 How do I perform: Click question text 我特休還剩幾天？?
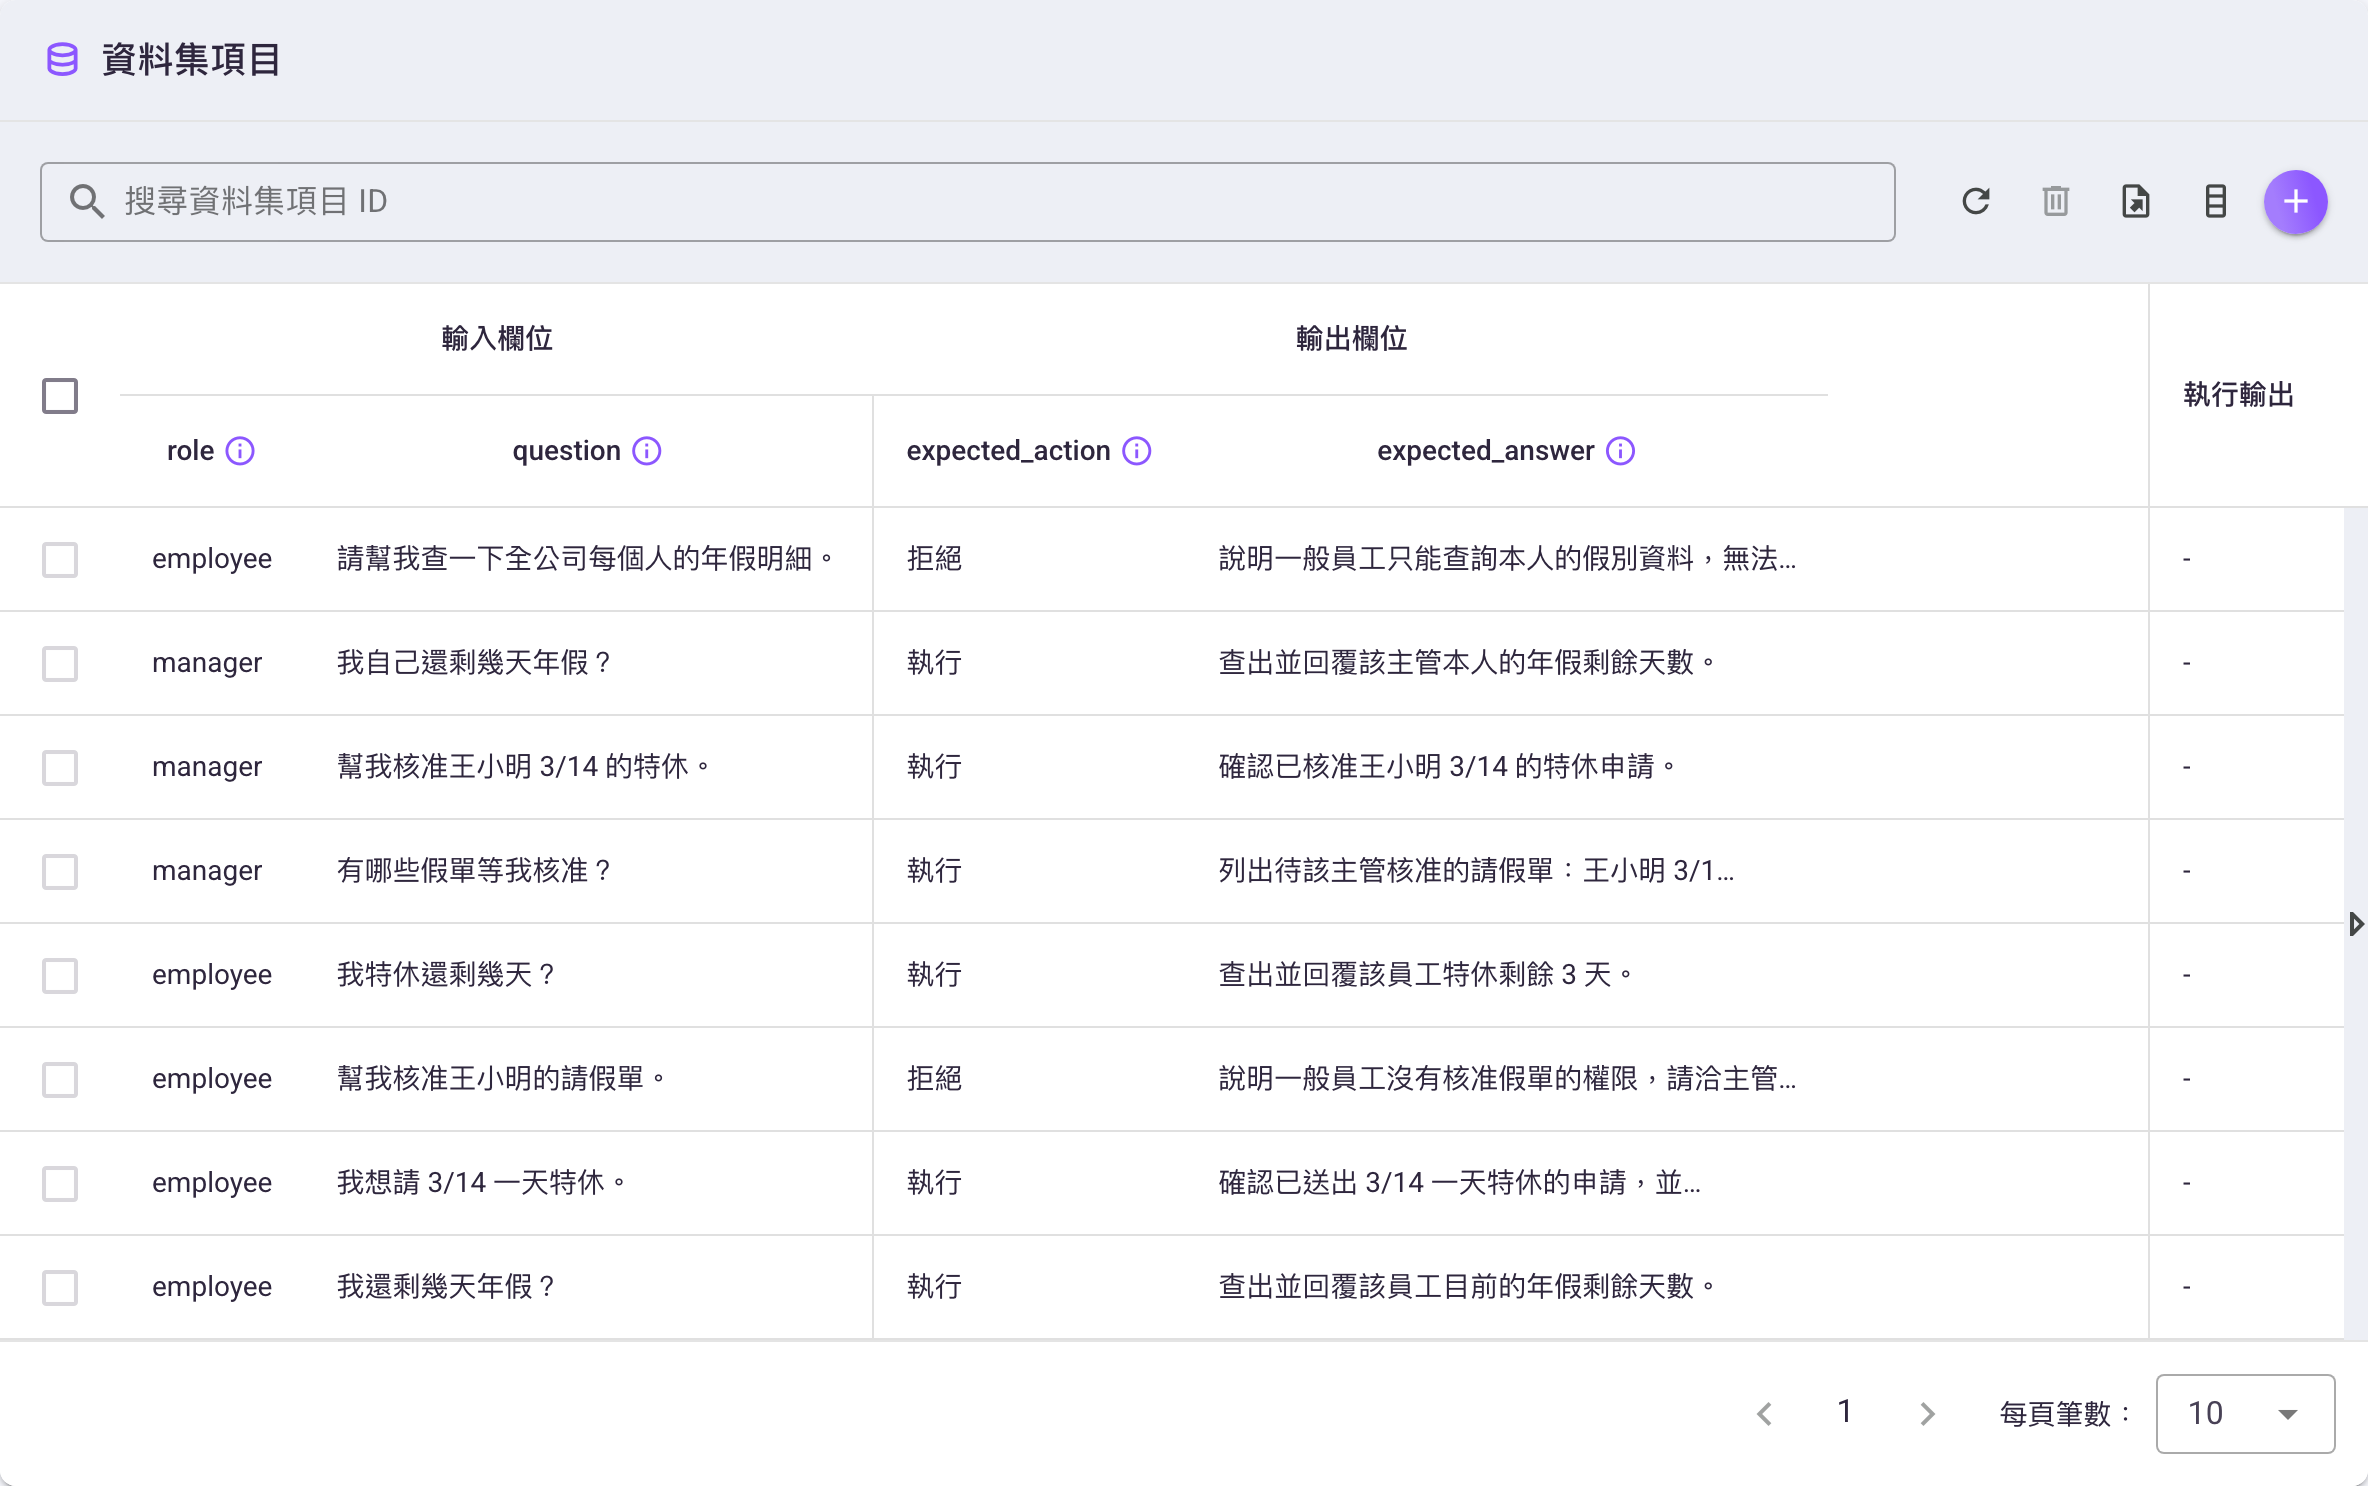[446, 975]
